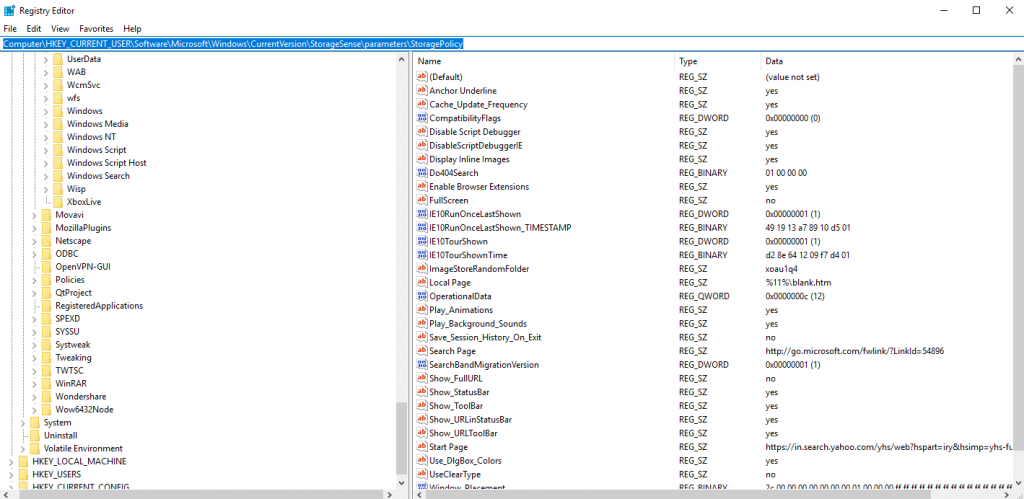Viewport: 1024px width, 499px height.
Task: Click the (Default) string value icon
Action: tap(422, 77)
